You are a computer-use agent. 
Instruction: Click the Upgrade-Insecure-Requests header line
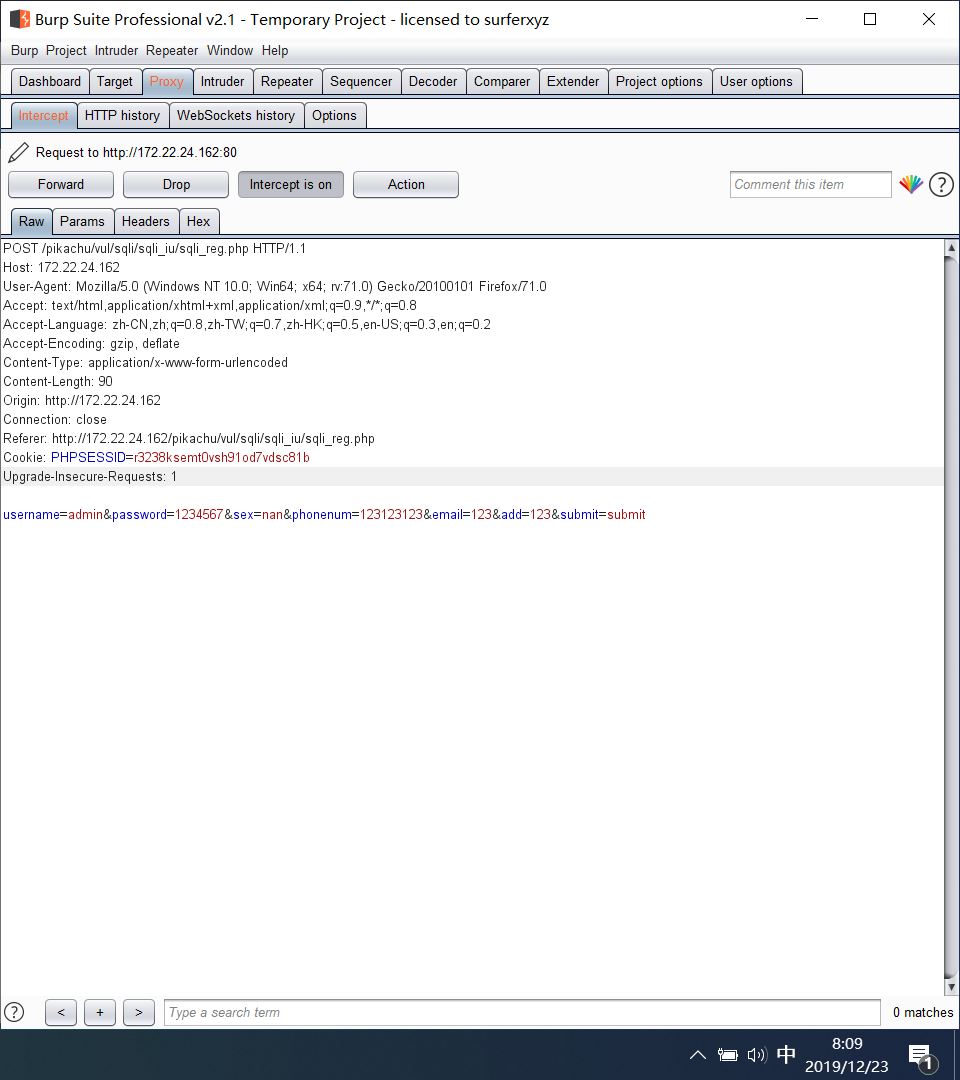click(x=90, y=477)
